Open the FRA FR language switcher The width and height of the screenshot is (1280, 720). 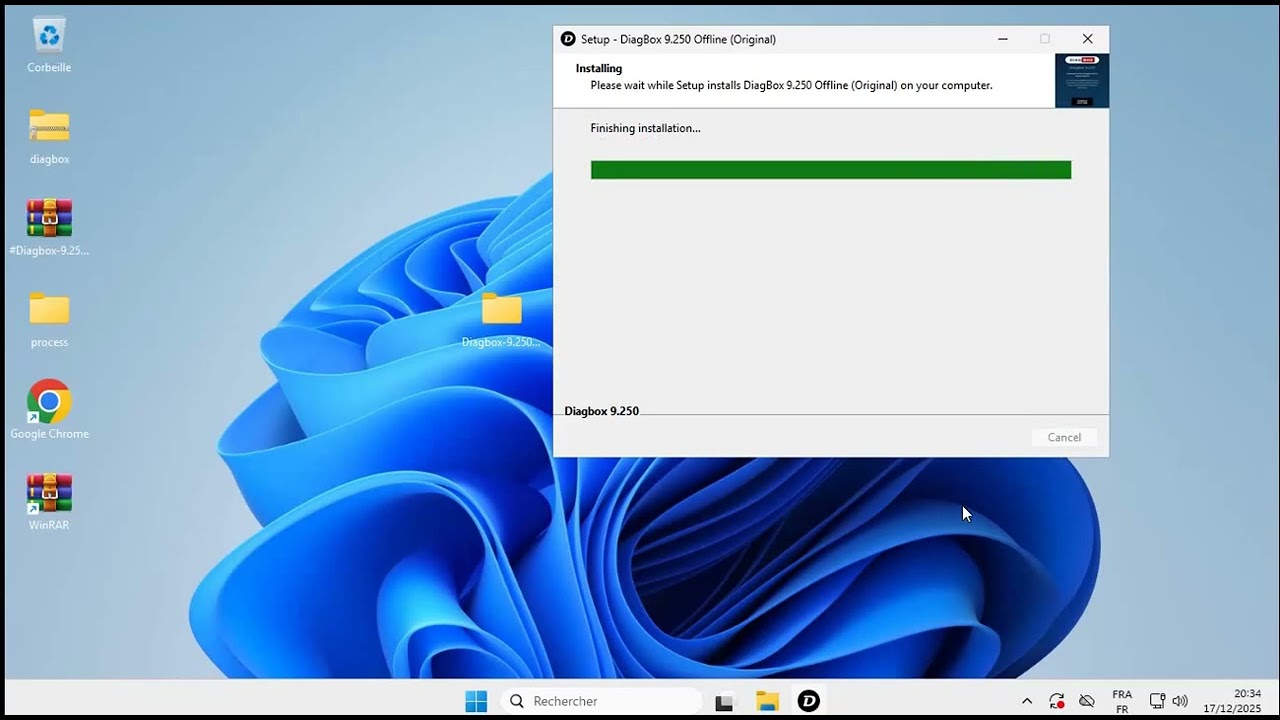coord(1122,701)
